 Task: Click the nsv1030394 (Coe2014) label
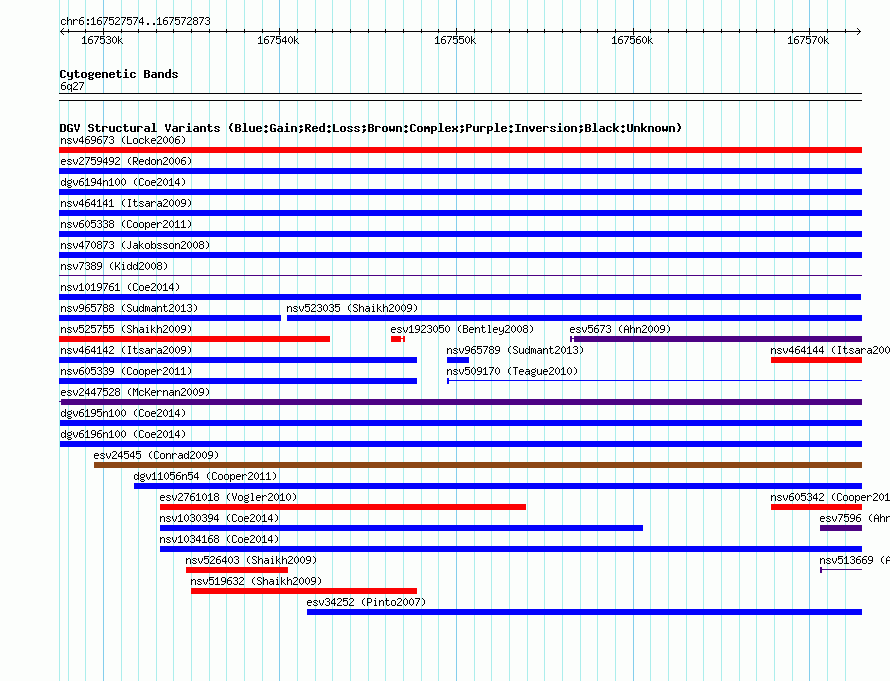[219, 518]
